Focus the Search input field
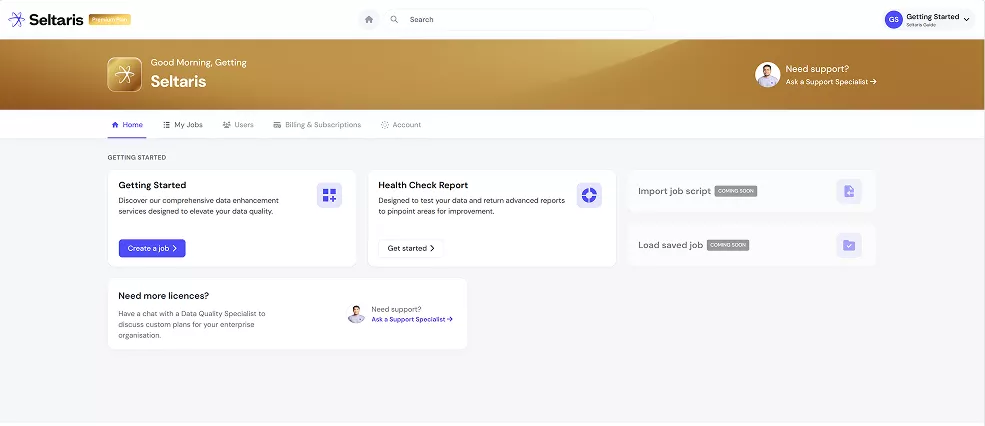The image size is (985, 426). click(x=518, y=19)
